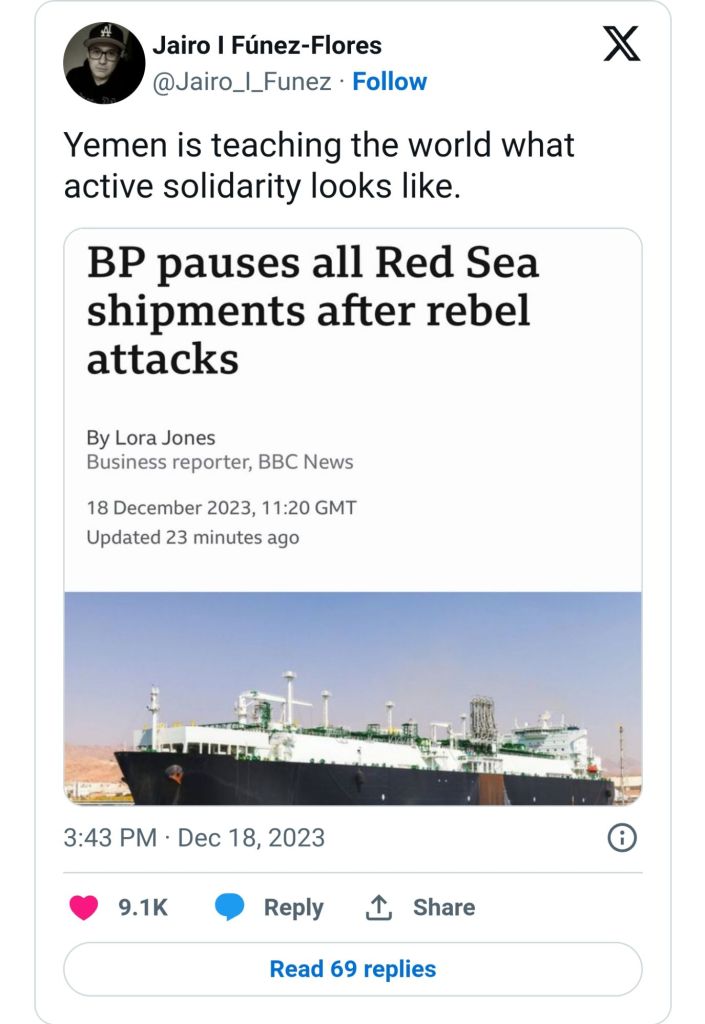705x1024 pixels.
Task: Click the share upload arrow icon
Action: coord(378,907)
